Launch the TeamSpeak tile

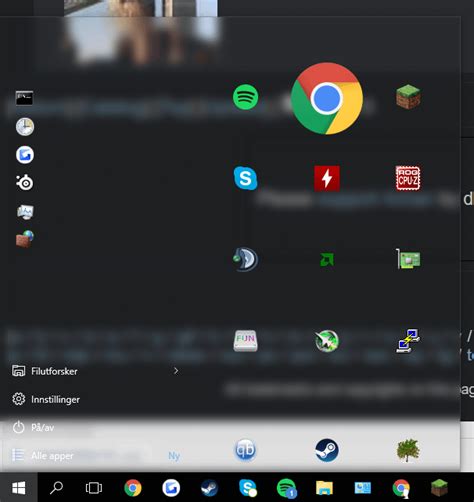245,259
